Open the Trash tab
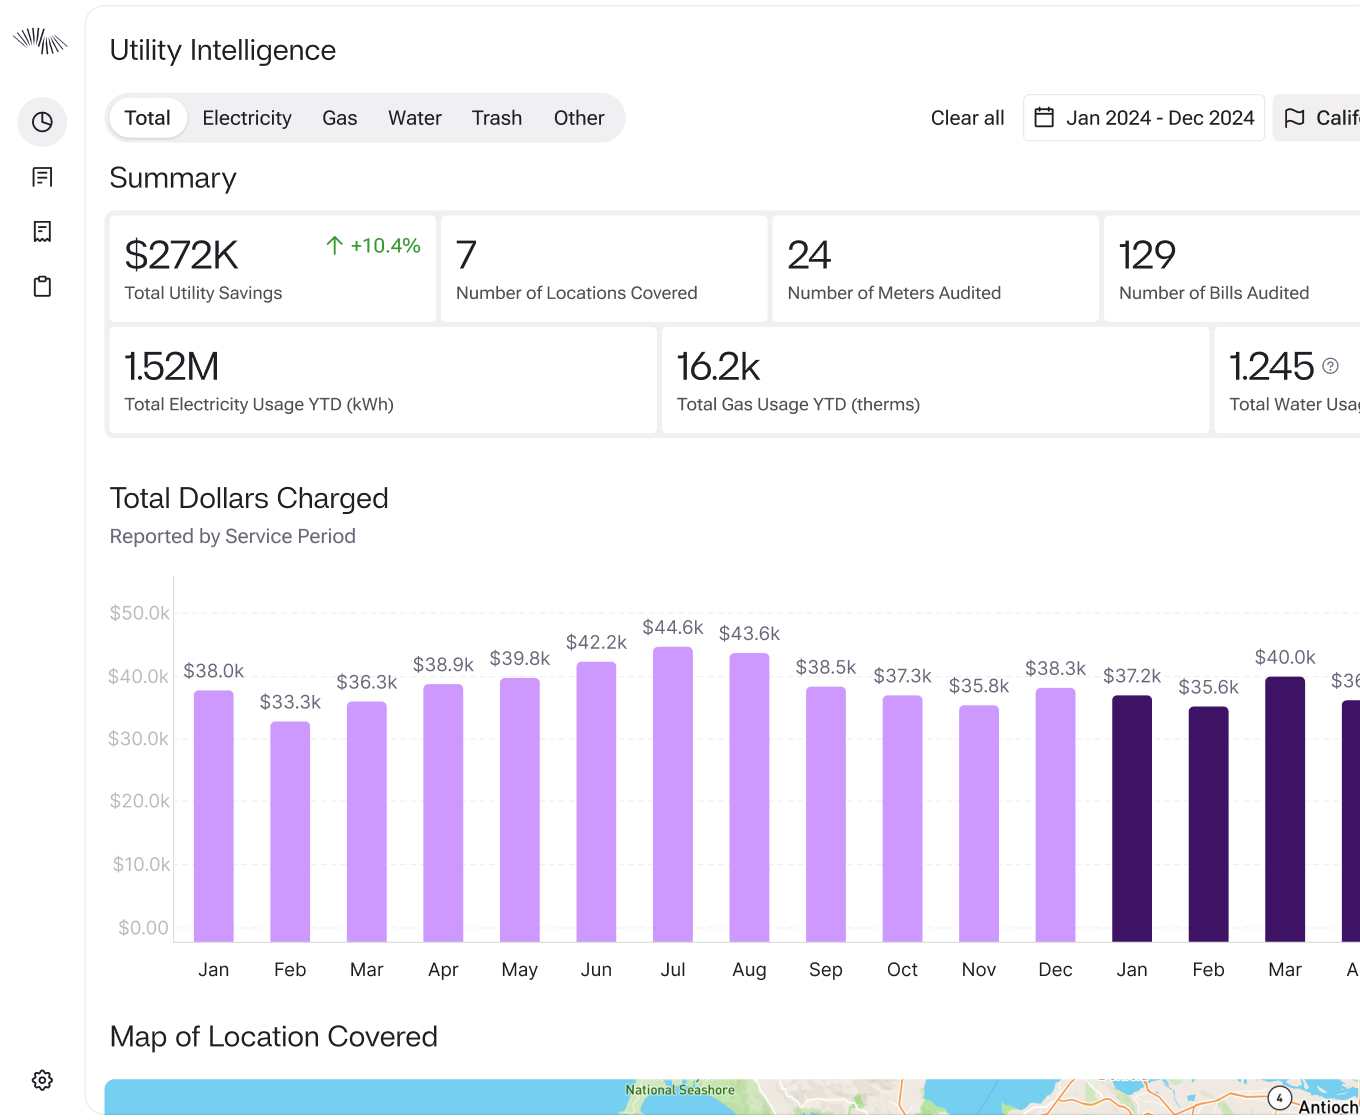The image size is (1360, 1120). click(497, 118)
